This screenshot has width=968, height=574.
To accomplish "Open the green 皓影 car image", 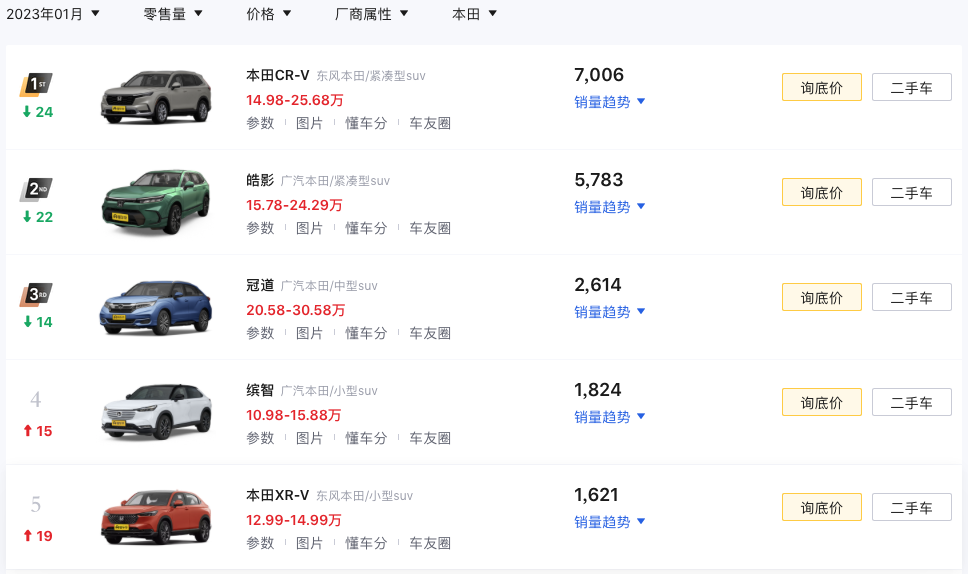I will click(x=156, y=202).
